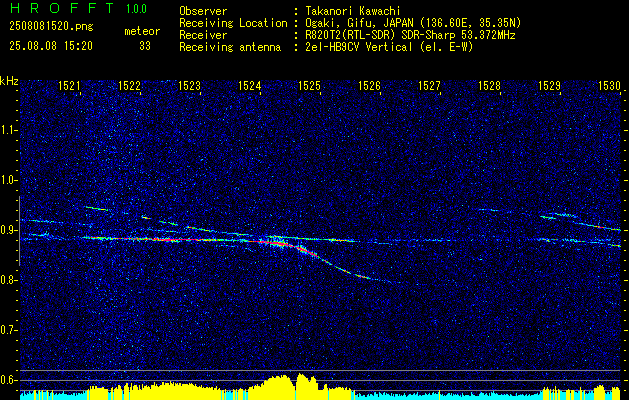Click the date 25.08.08 15:20
The width and height of the screenshot is (629, 400).
coord(51,46)
